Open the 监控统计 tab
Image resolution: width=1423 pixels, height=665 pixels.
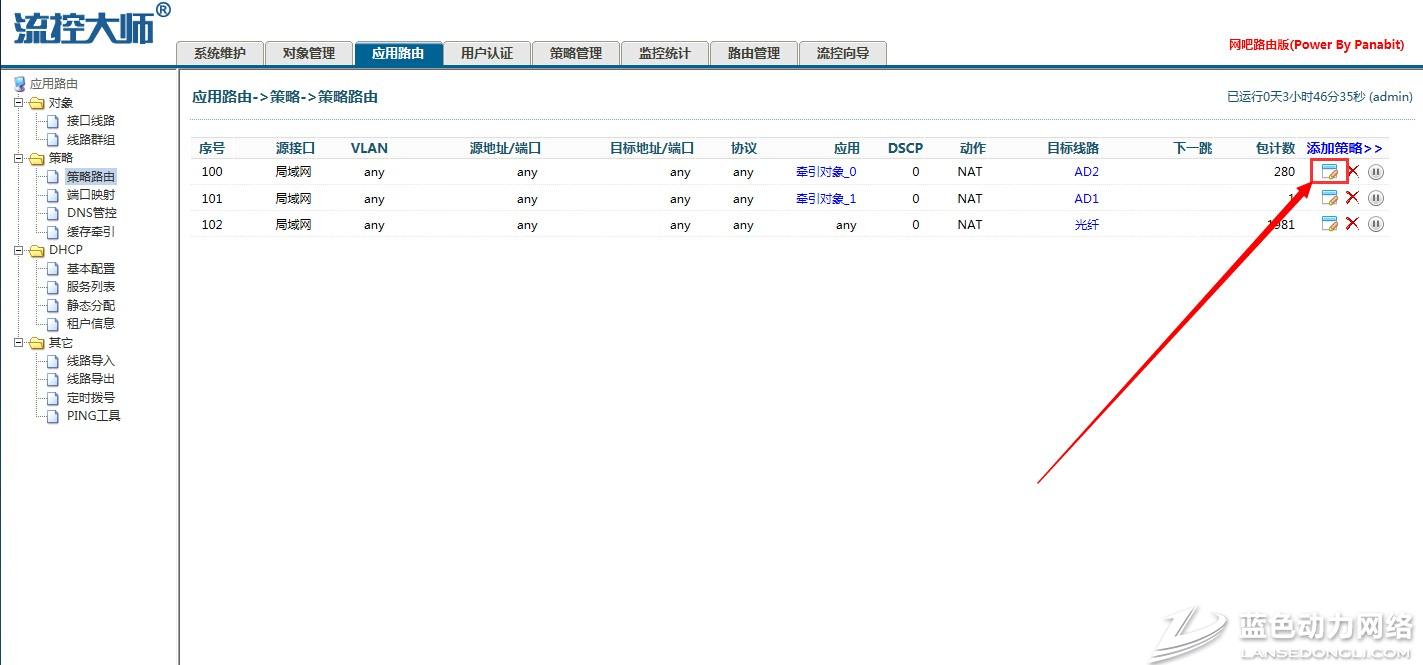pyautogui.click(x=664, y=53)
